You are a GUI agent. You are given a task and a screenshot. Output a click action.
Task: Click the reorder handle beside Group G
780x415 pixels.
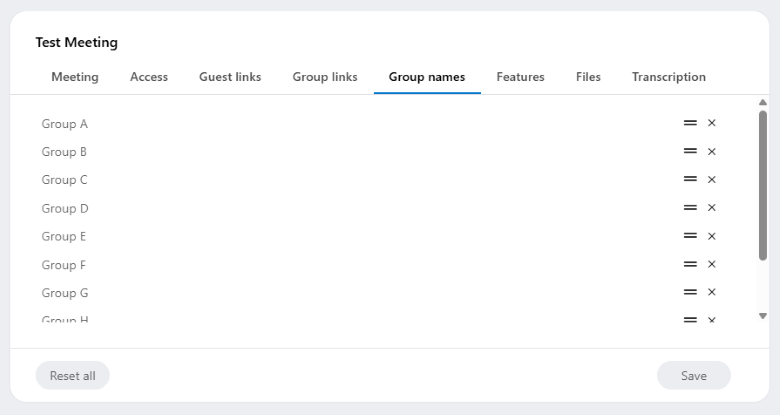pos(690,292)
